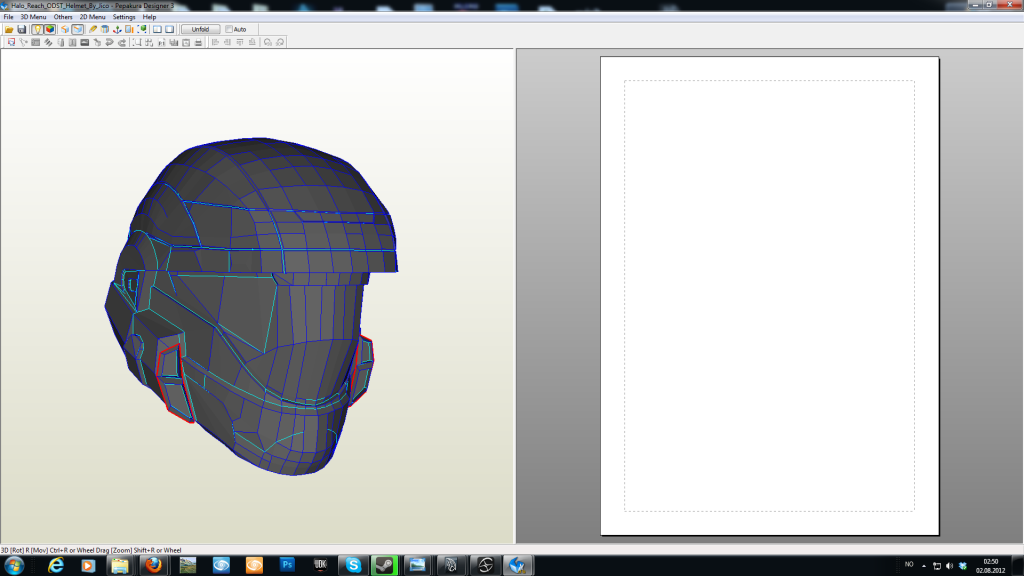Click the orange box fold icon
The width and height of the screenshot is (1024, 576).
coord(65,29)
